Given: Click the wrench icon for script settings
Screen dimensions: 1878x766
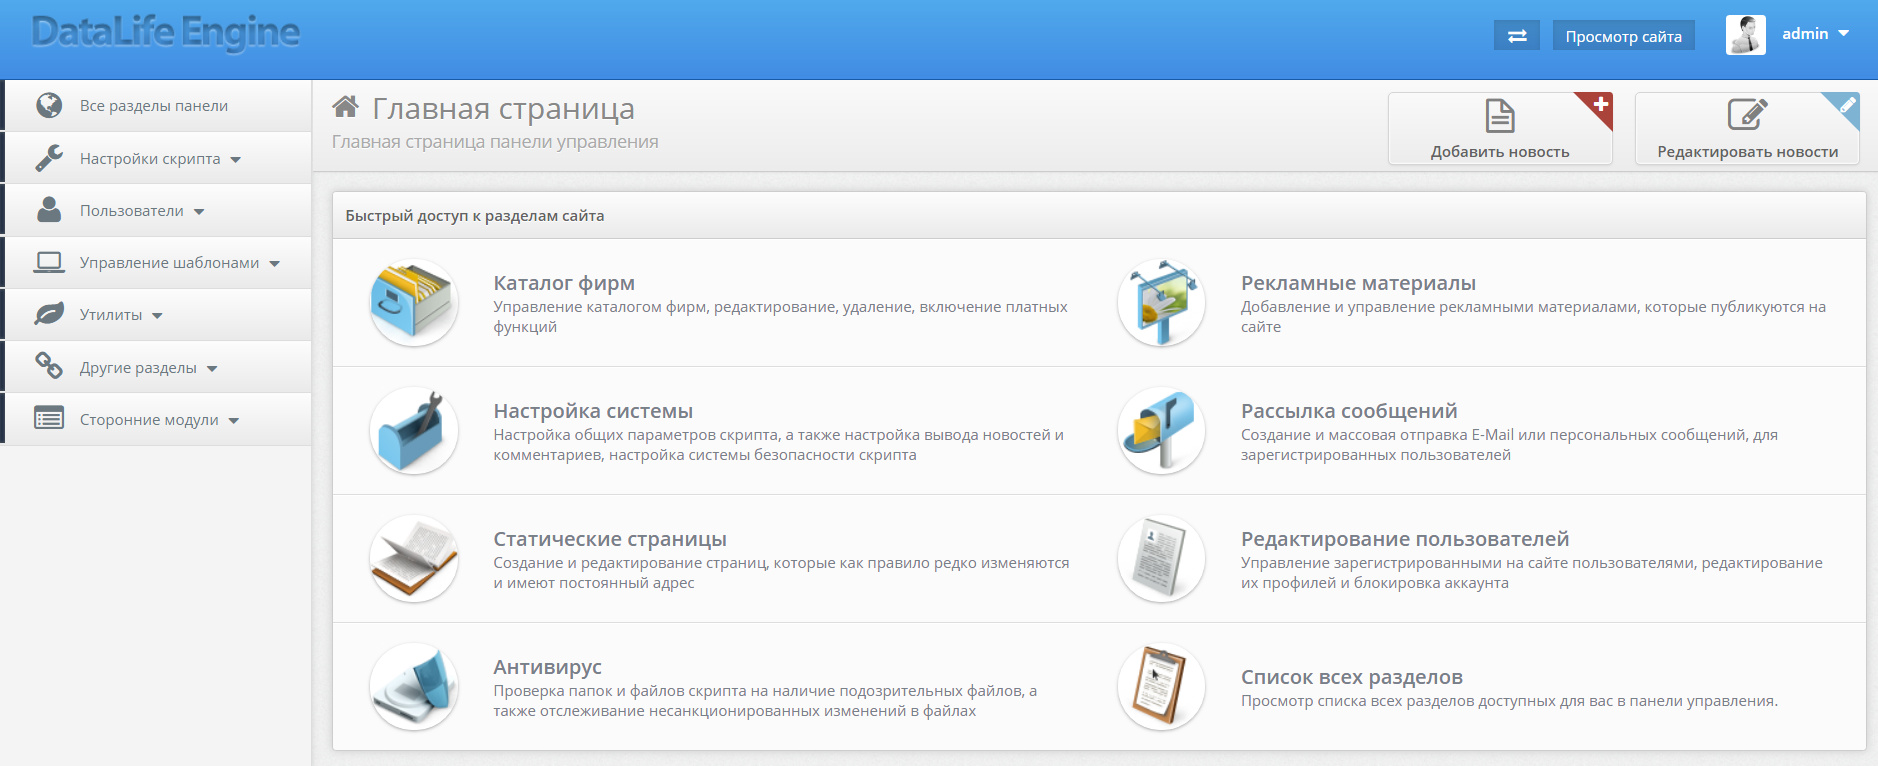Looking at the screenshot, I should coord(49,158).
